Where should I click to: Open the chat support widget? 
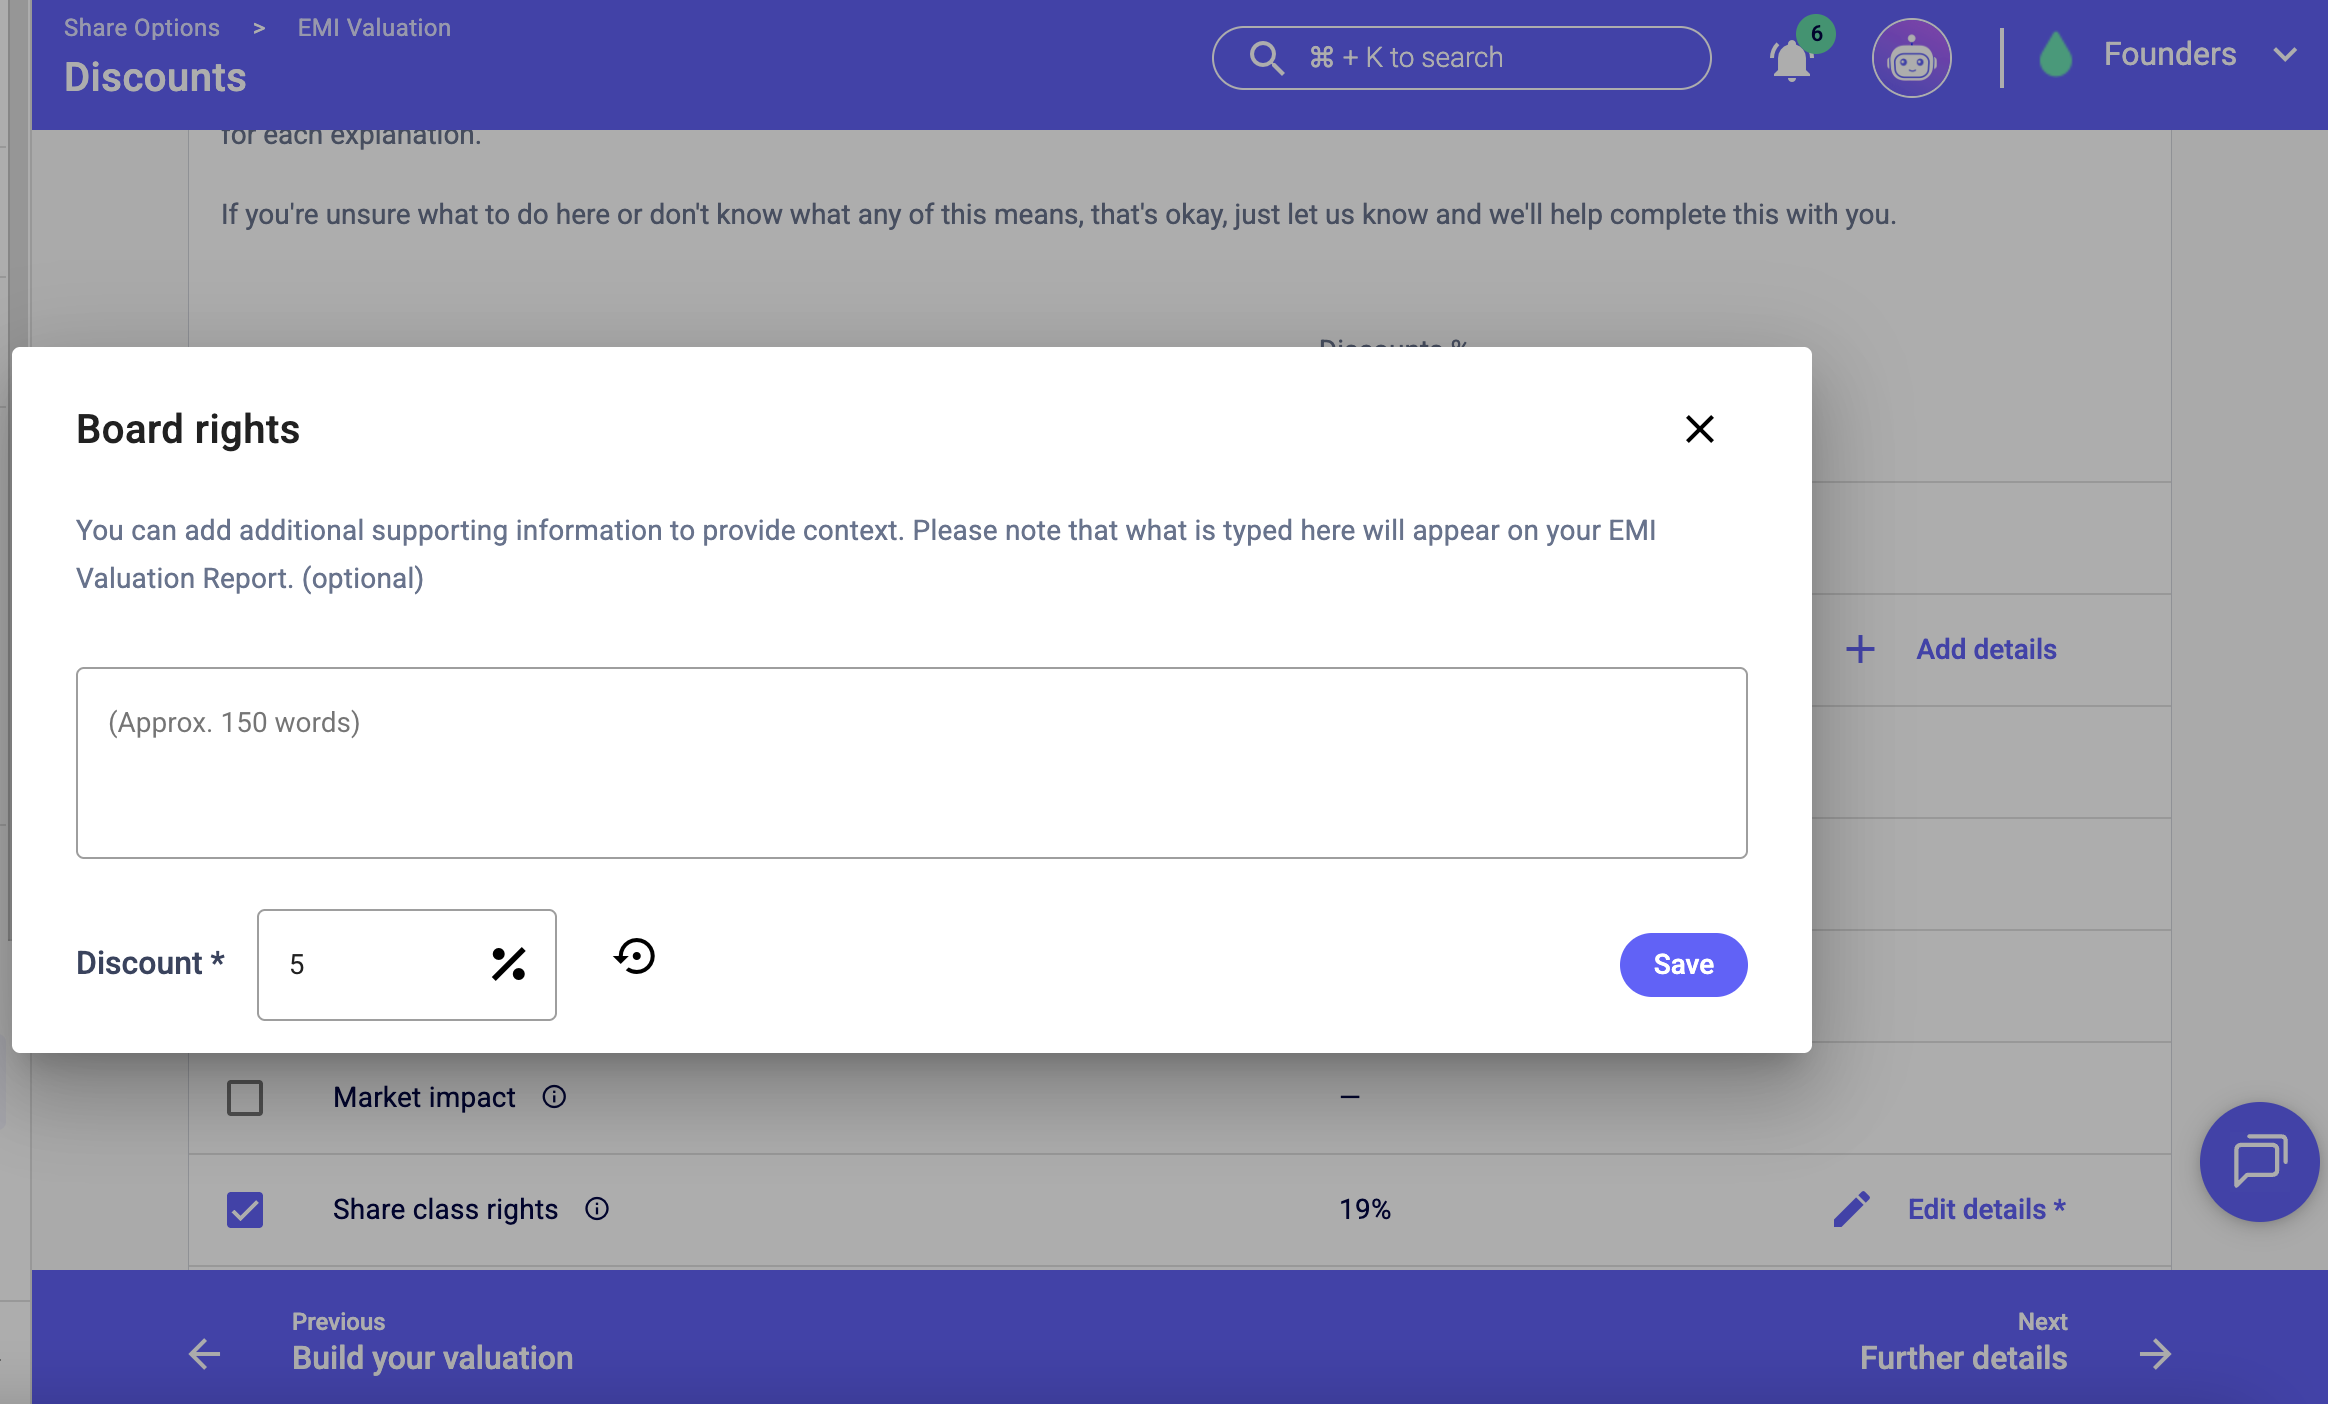click(x=2259, y=1161)
